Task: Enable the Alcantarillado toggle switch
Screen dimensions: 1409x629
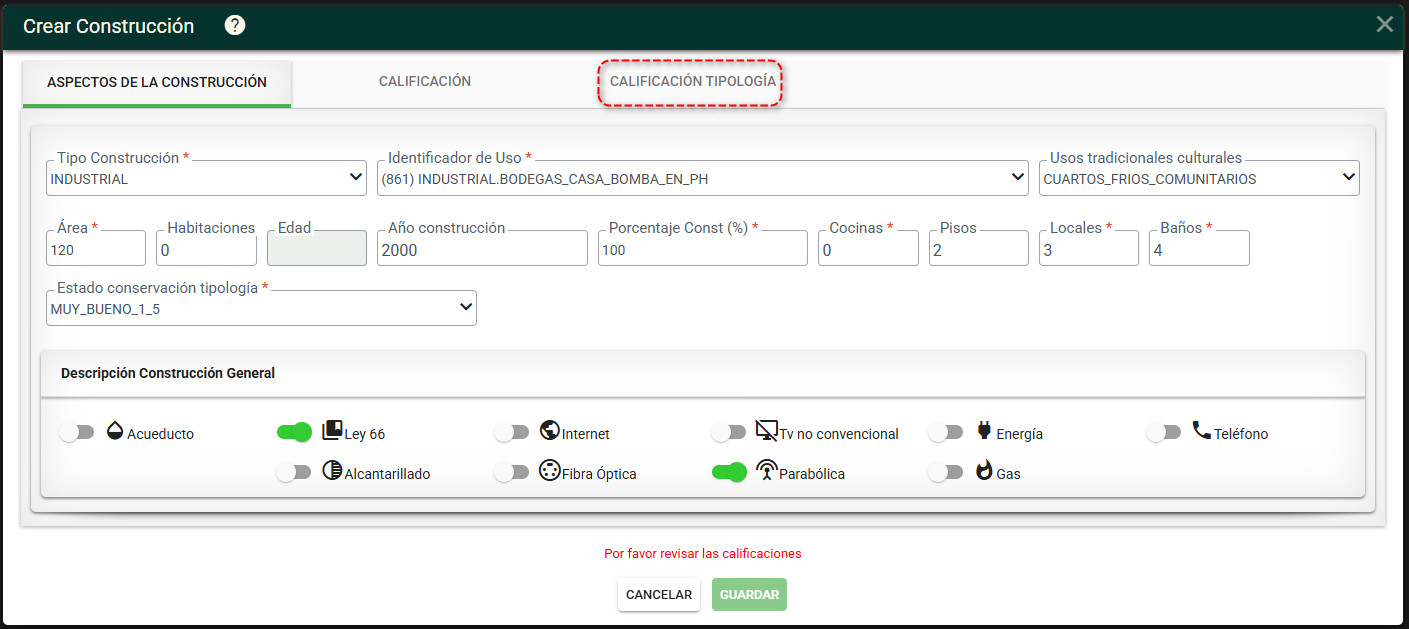Action: point(294,472)
